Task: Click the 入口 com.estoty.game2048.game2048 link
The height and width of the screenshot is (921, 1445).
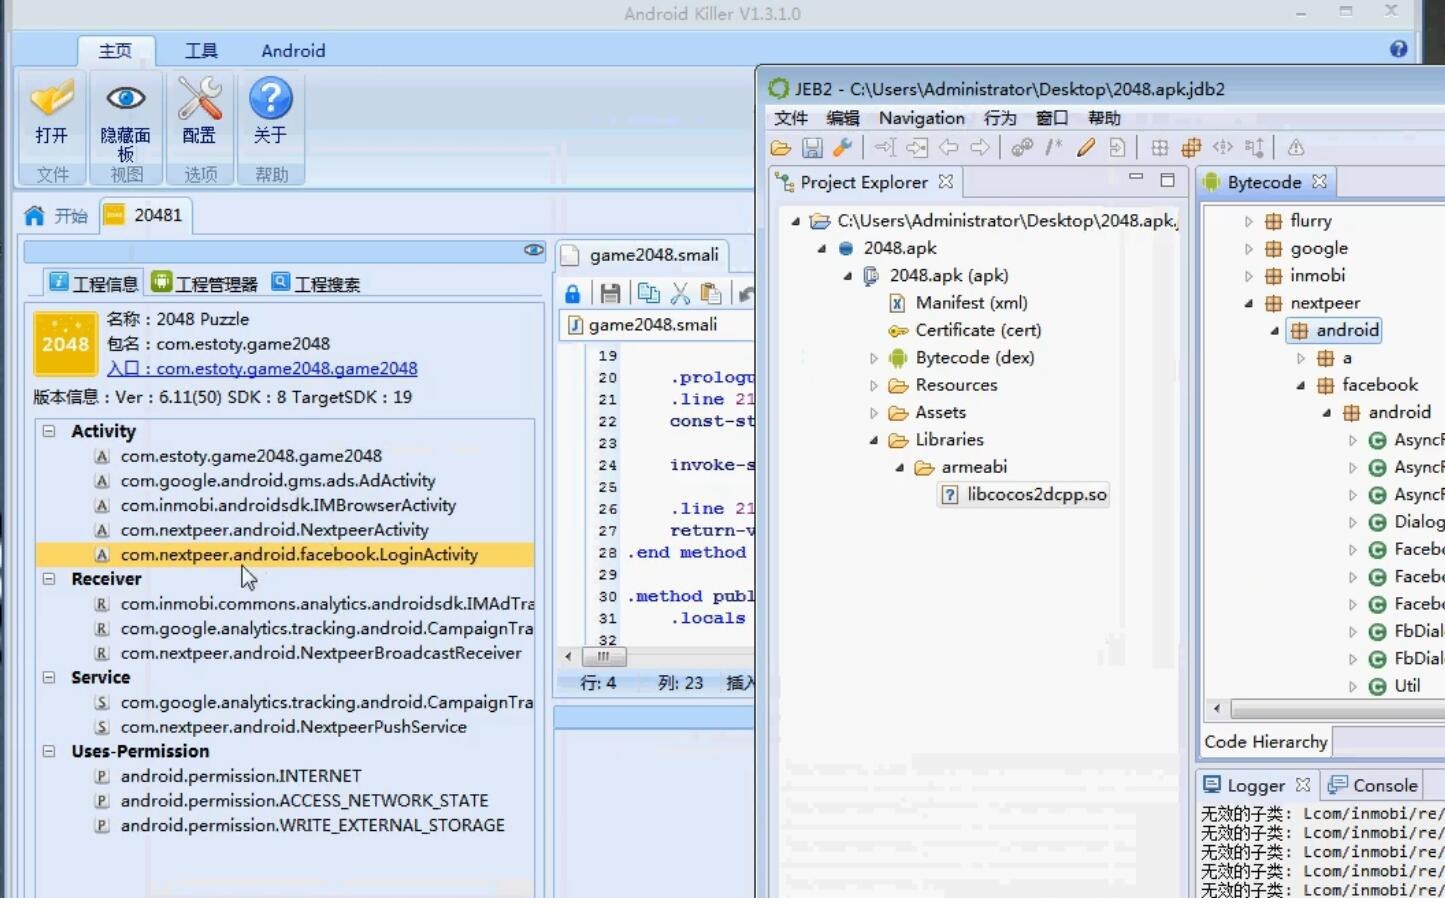Action: pos(262,368)
